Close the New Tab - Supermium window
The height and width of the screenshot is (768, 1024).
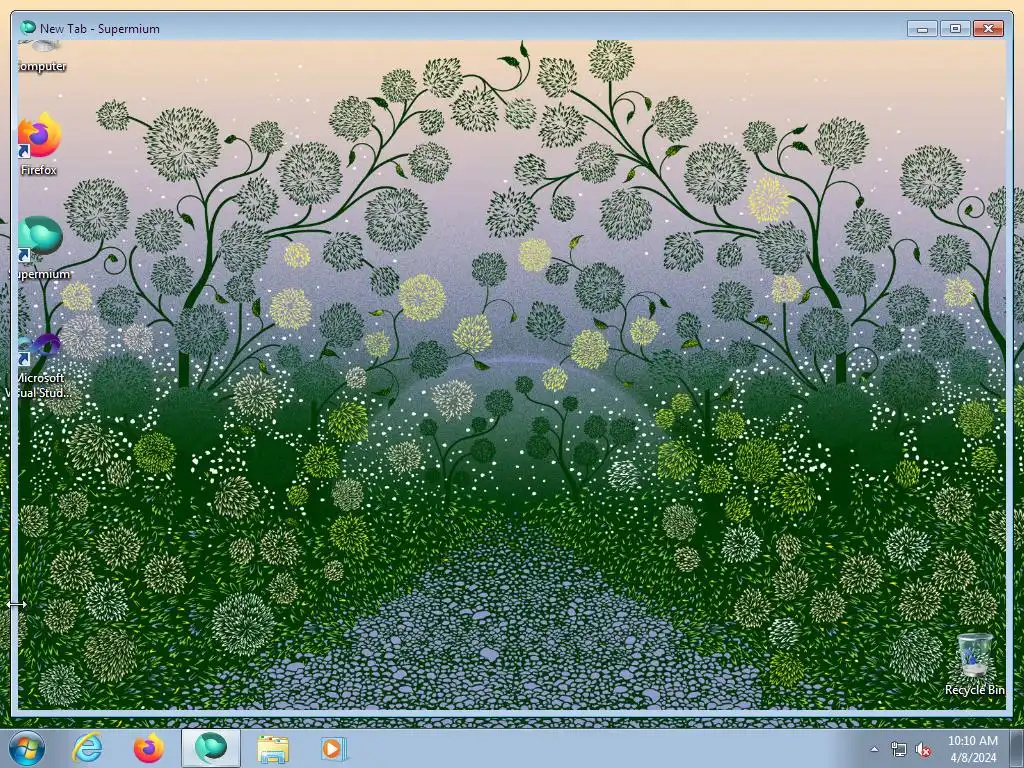[x=988, y=29]
